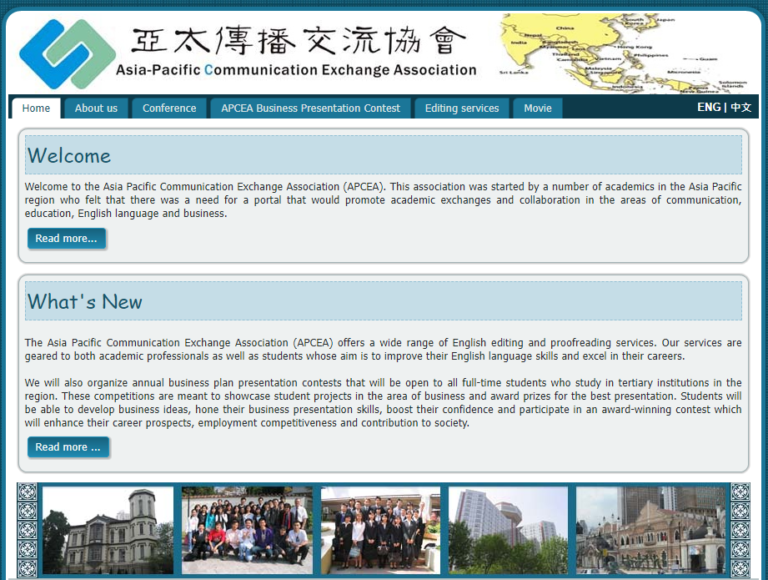Open the Moorish-style building photo
The width and height of the screenshot is (768, 580).
pos(650,530)
